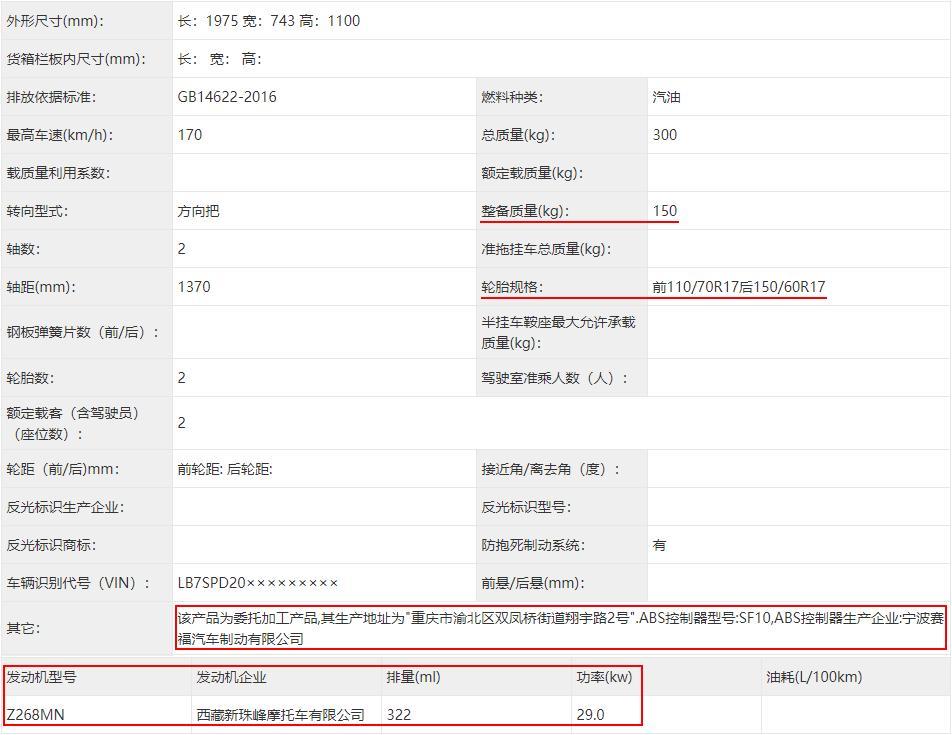Click the underlined curb weight value 150
The height and width of the screenshot is (735, 952).
pyautogui.click(x=665, y=211)
